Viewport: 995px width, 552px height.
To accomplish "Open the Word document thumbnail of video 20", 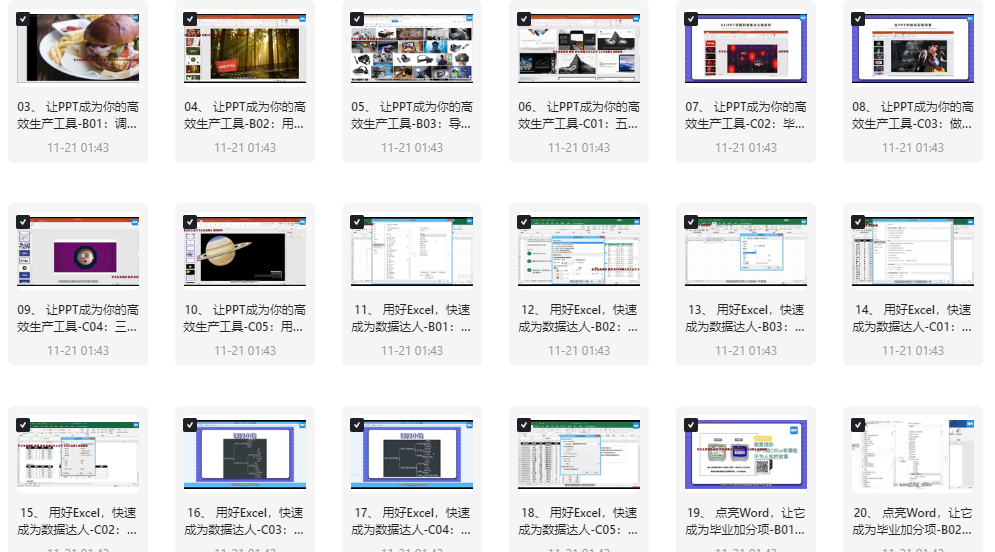I will pyautogui.click(x=913, y=455).
